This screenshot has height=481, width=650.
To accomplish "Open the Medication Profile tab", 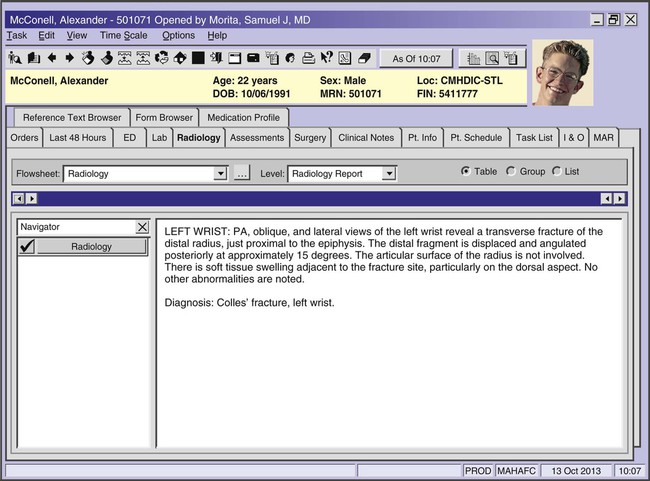I will [x=244, y=117].
